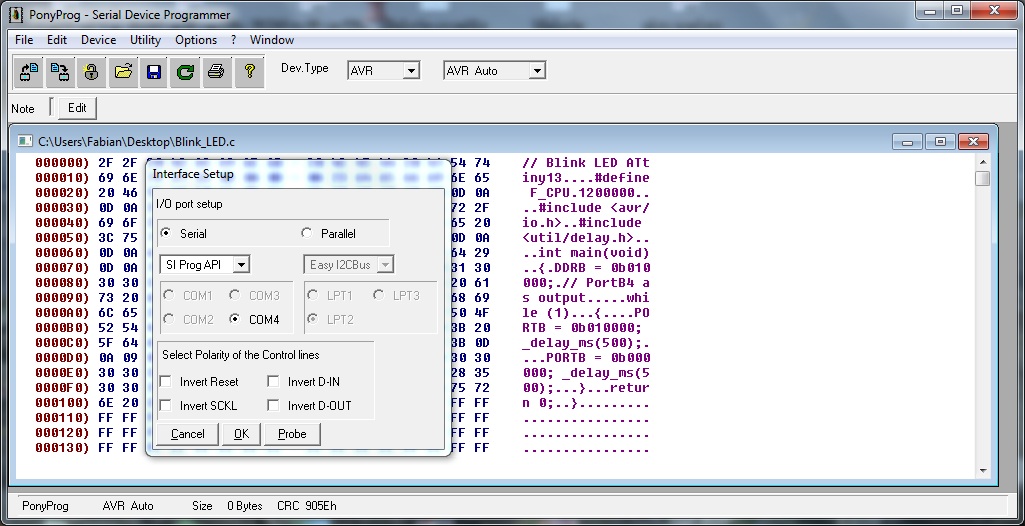Click the Probe button
The image size is (1025, 526).
292,434
